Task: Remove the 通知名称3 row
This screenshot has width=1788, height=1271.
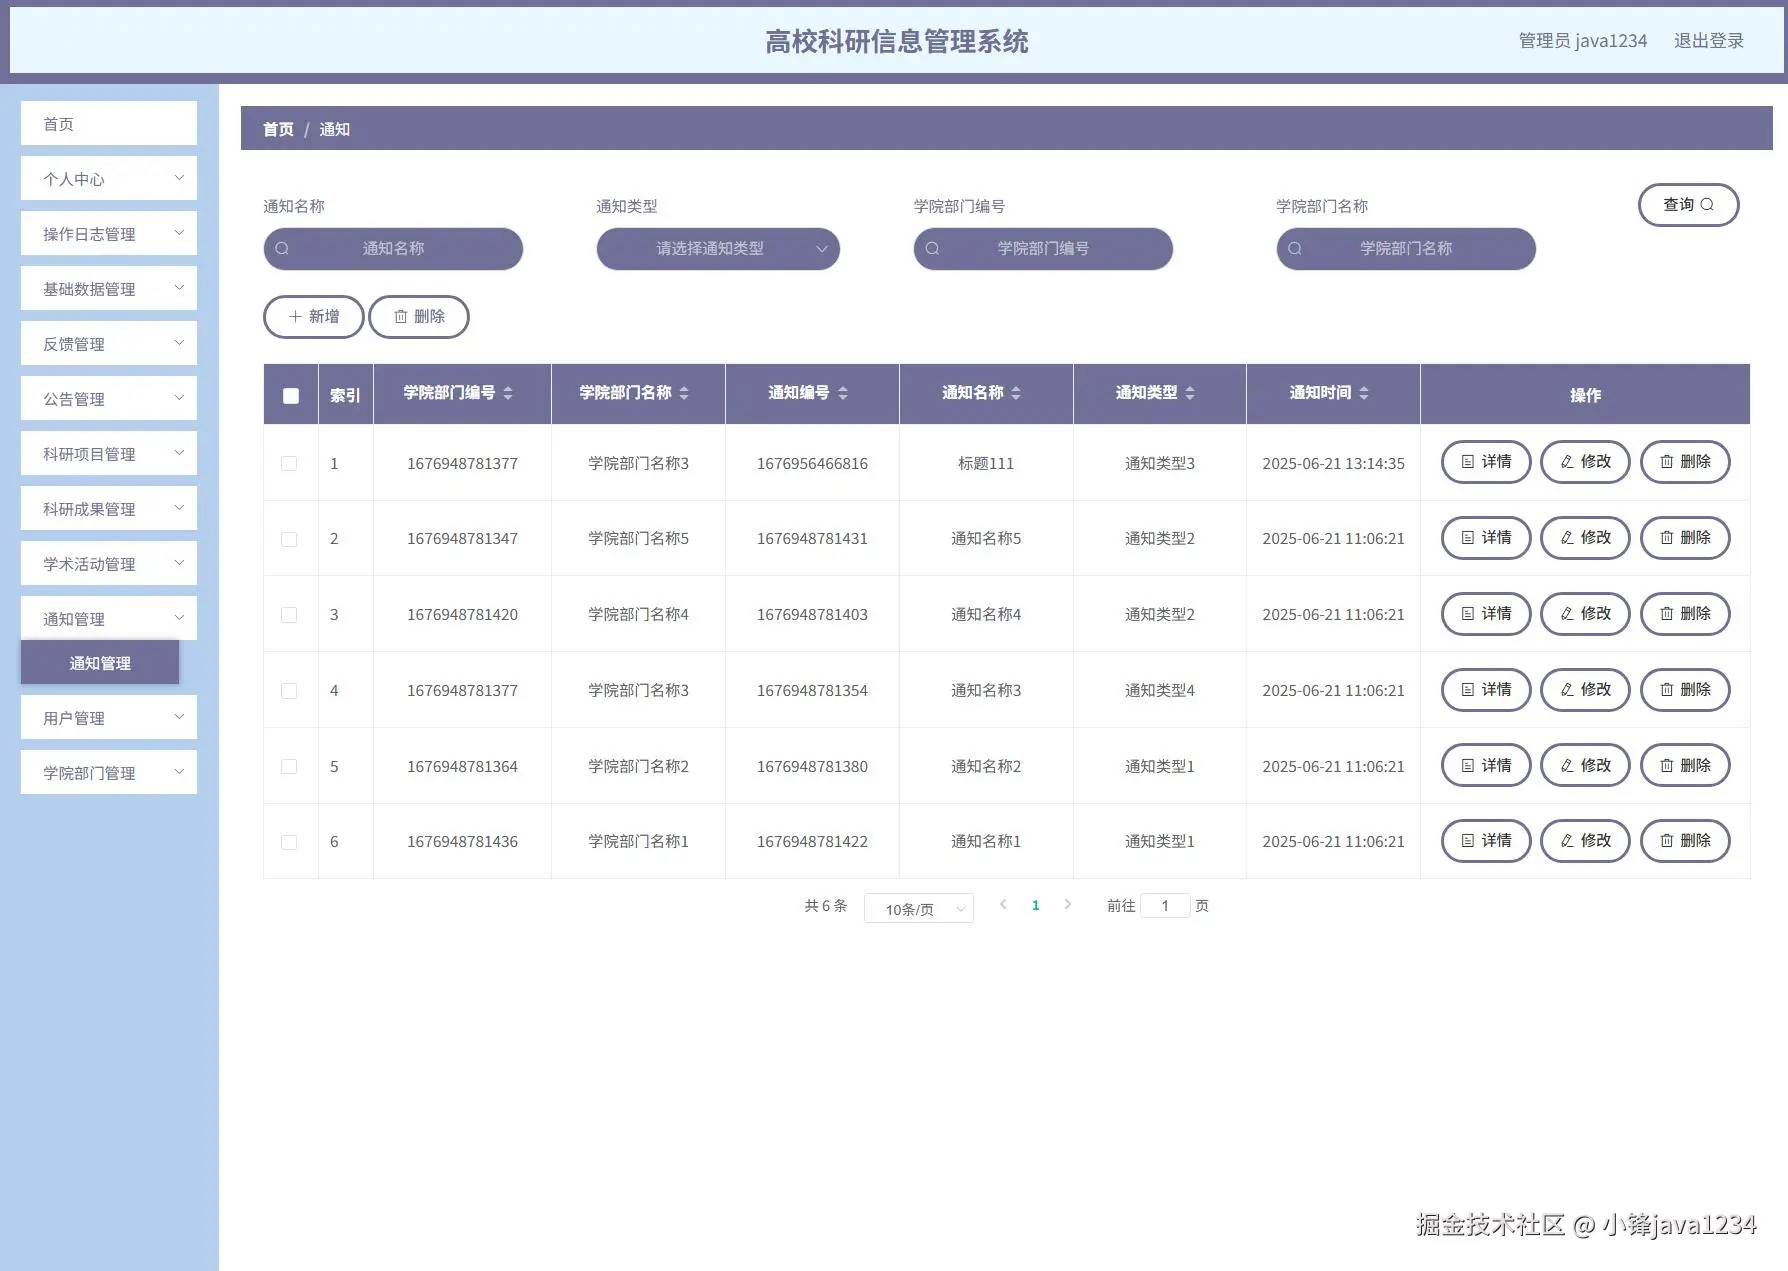Action: (x=1685, y=690)
